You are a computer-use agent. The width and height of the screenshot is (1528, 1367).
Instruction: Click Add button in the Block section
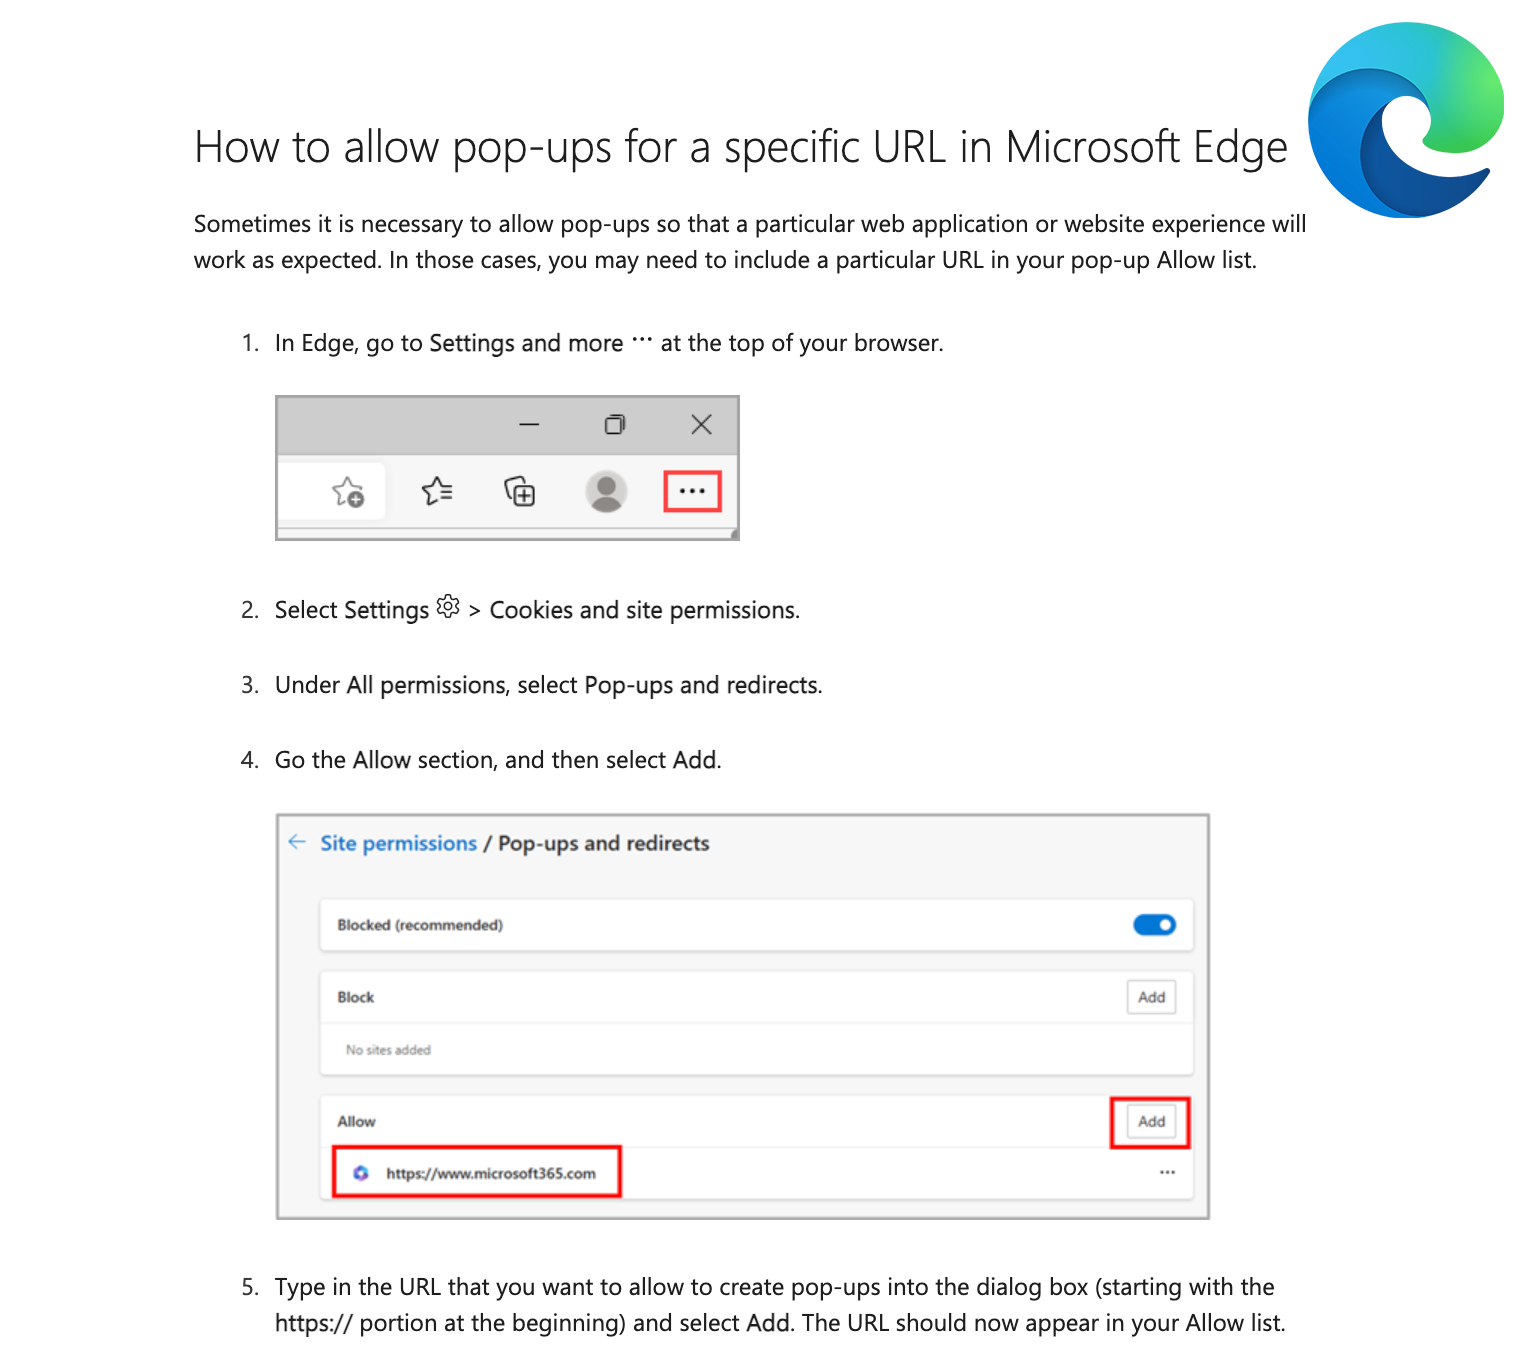(x=1151, y=997)
